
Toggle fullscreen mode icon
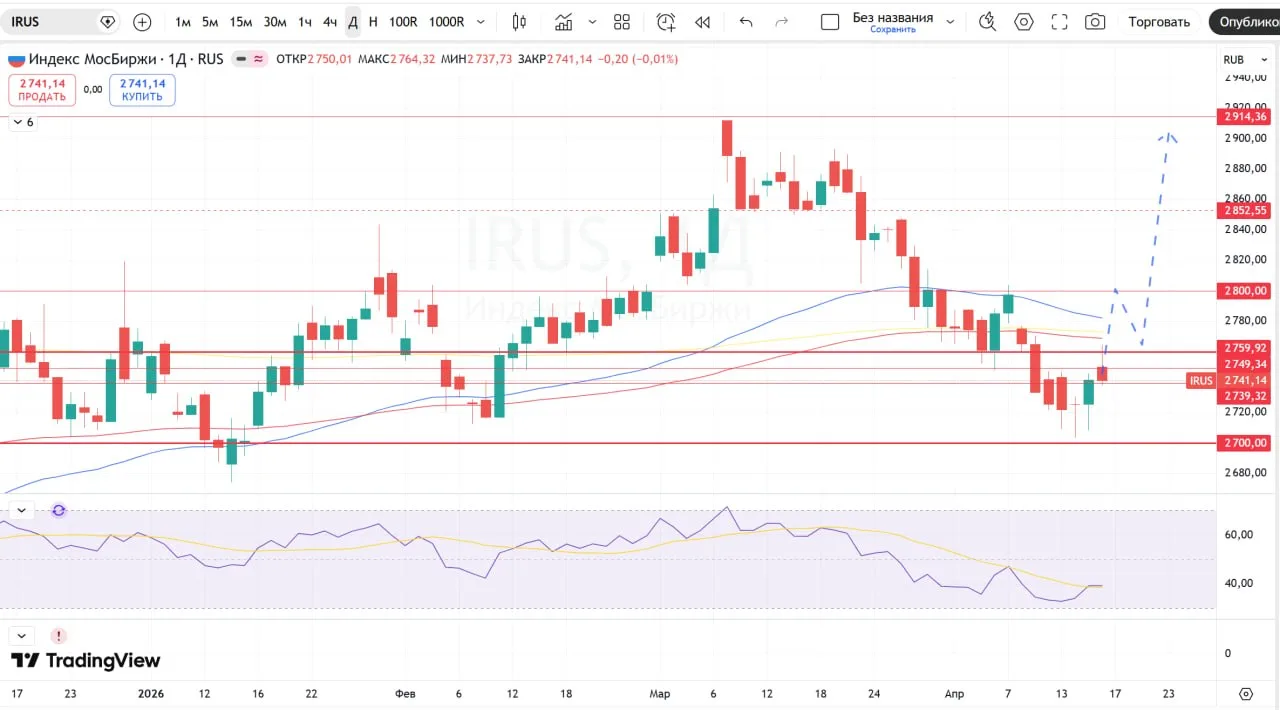1059,21
